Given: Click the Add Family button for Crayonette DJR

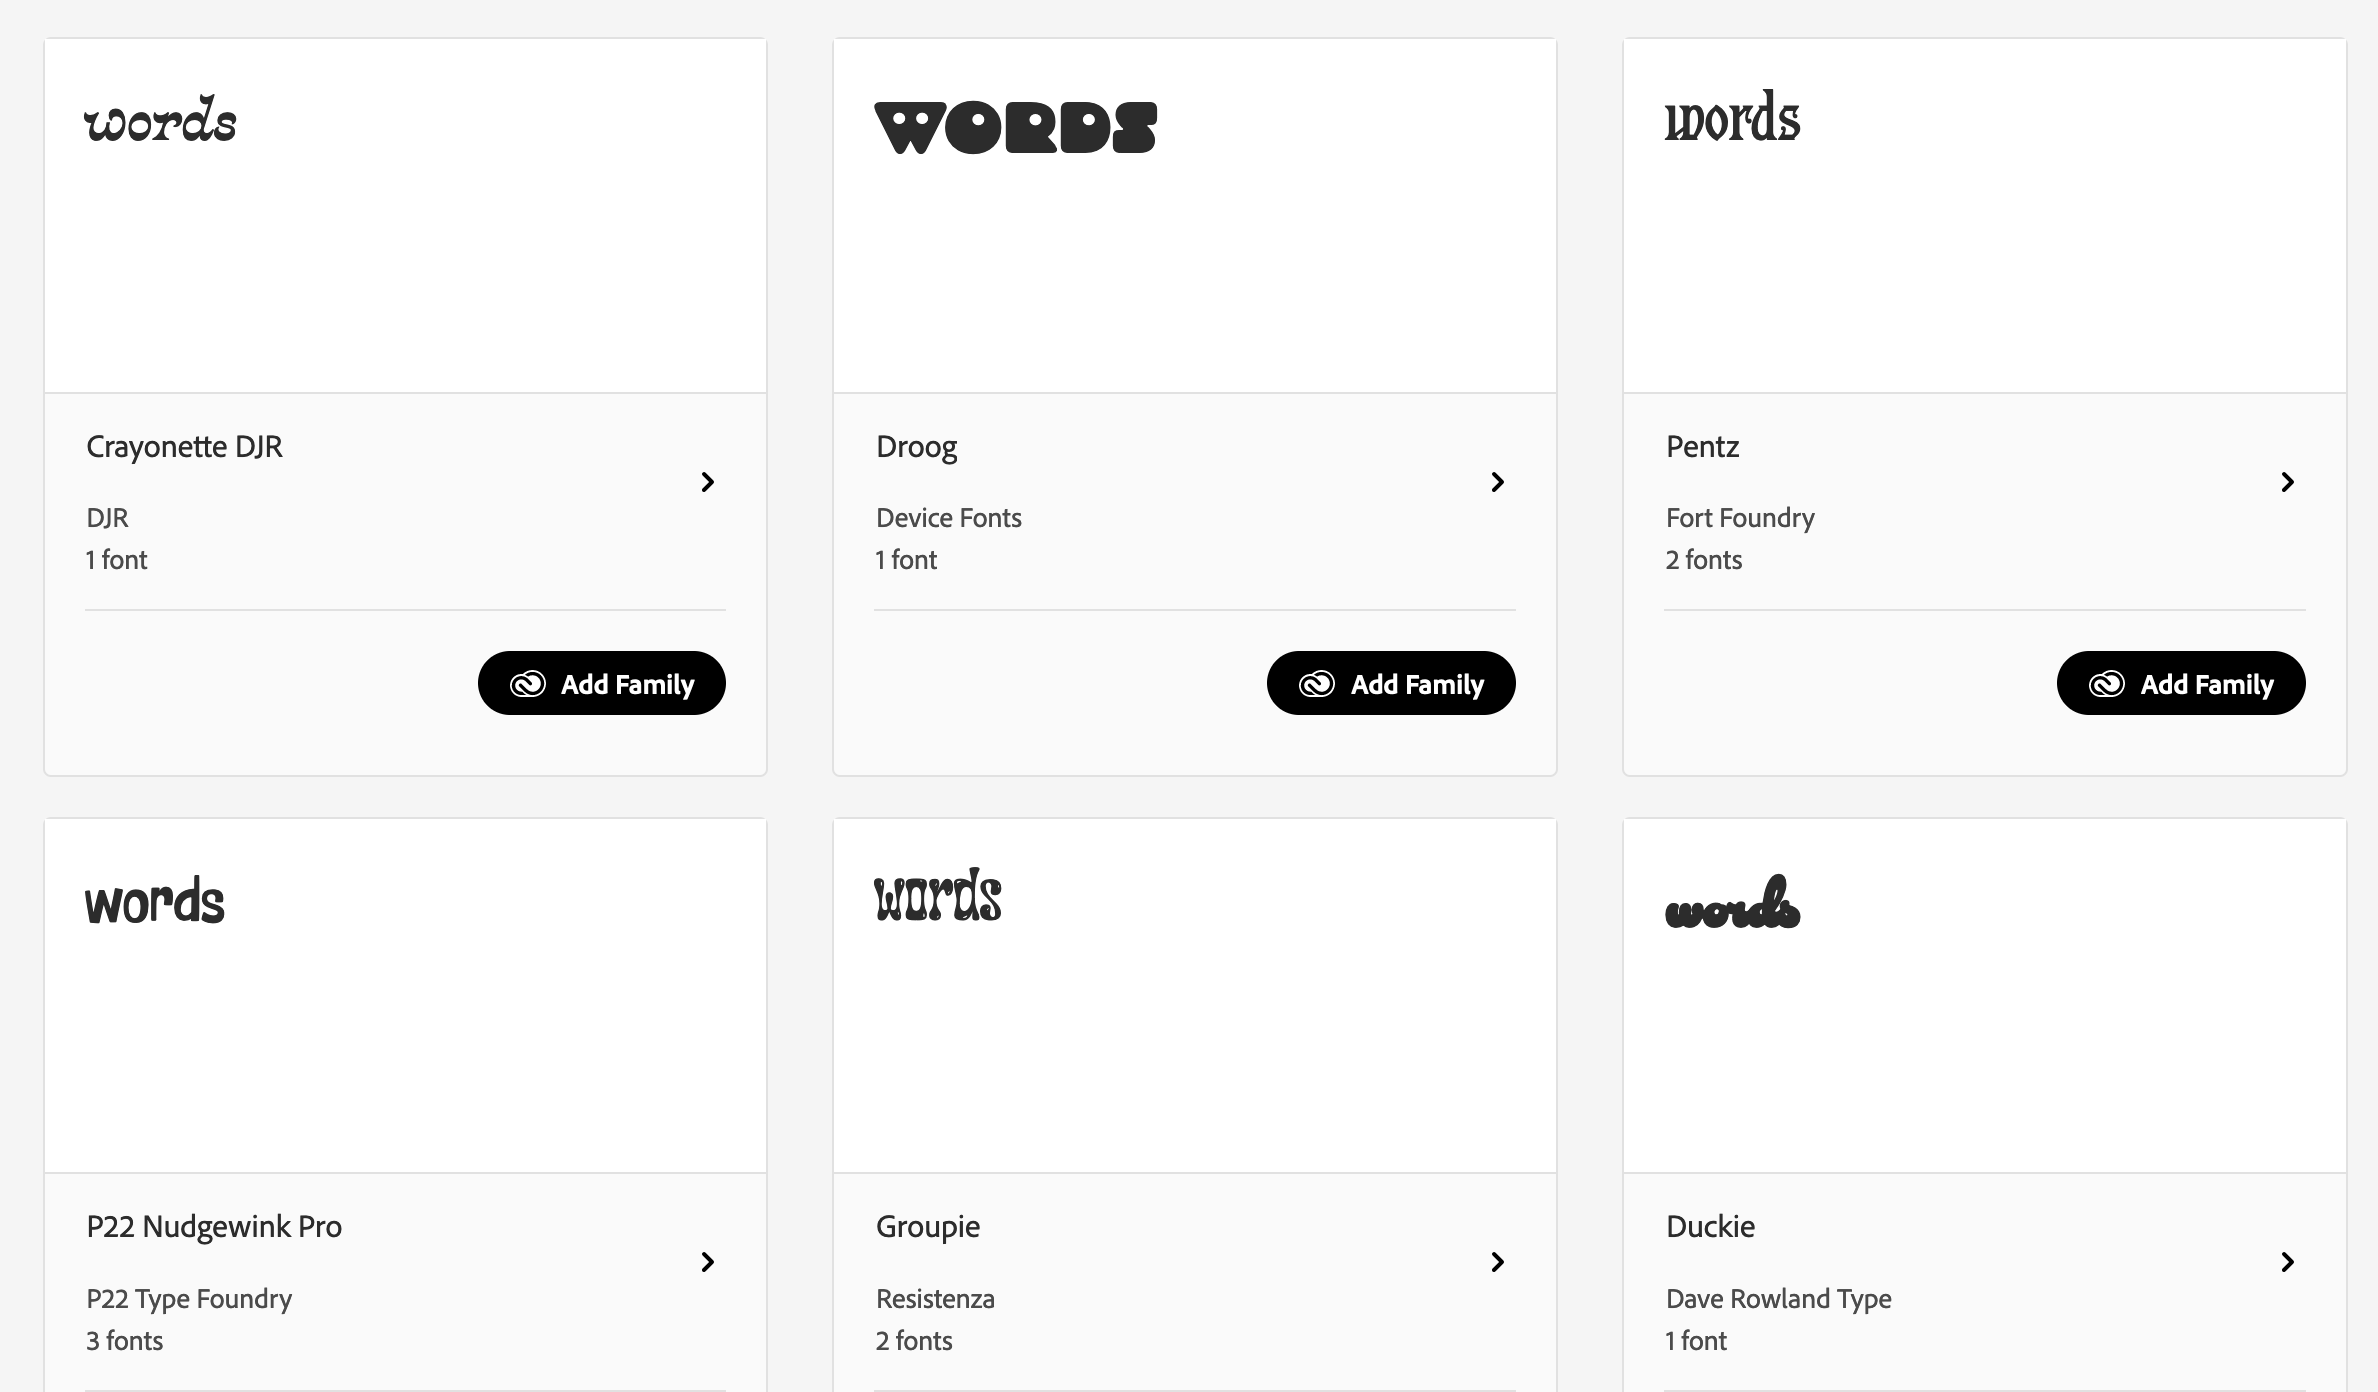Looking at the screenshot, I should 600,683.
